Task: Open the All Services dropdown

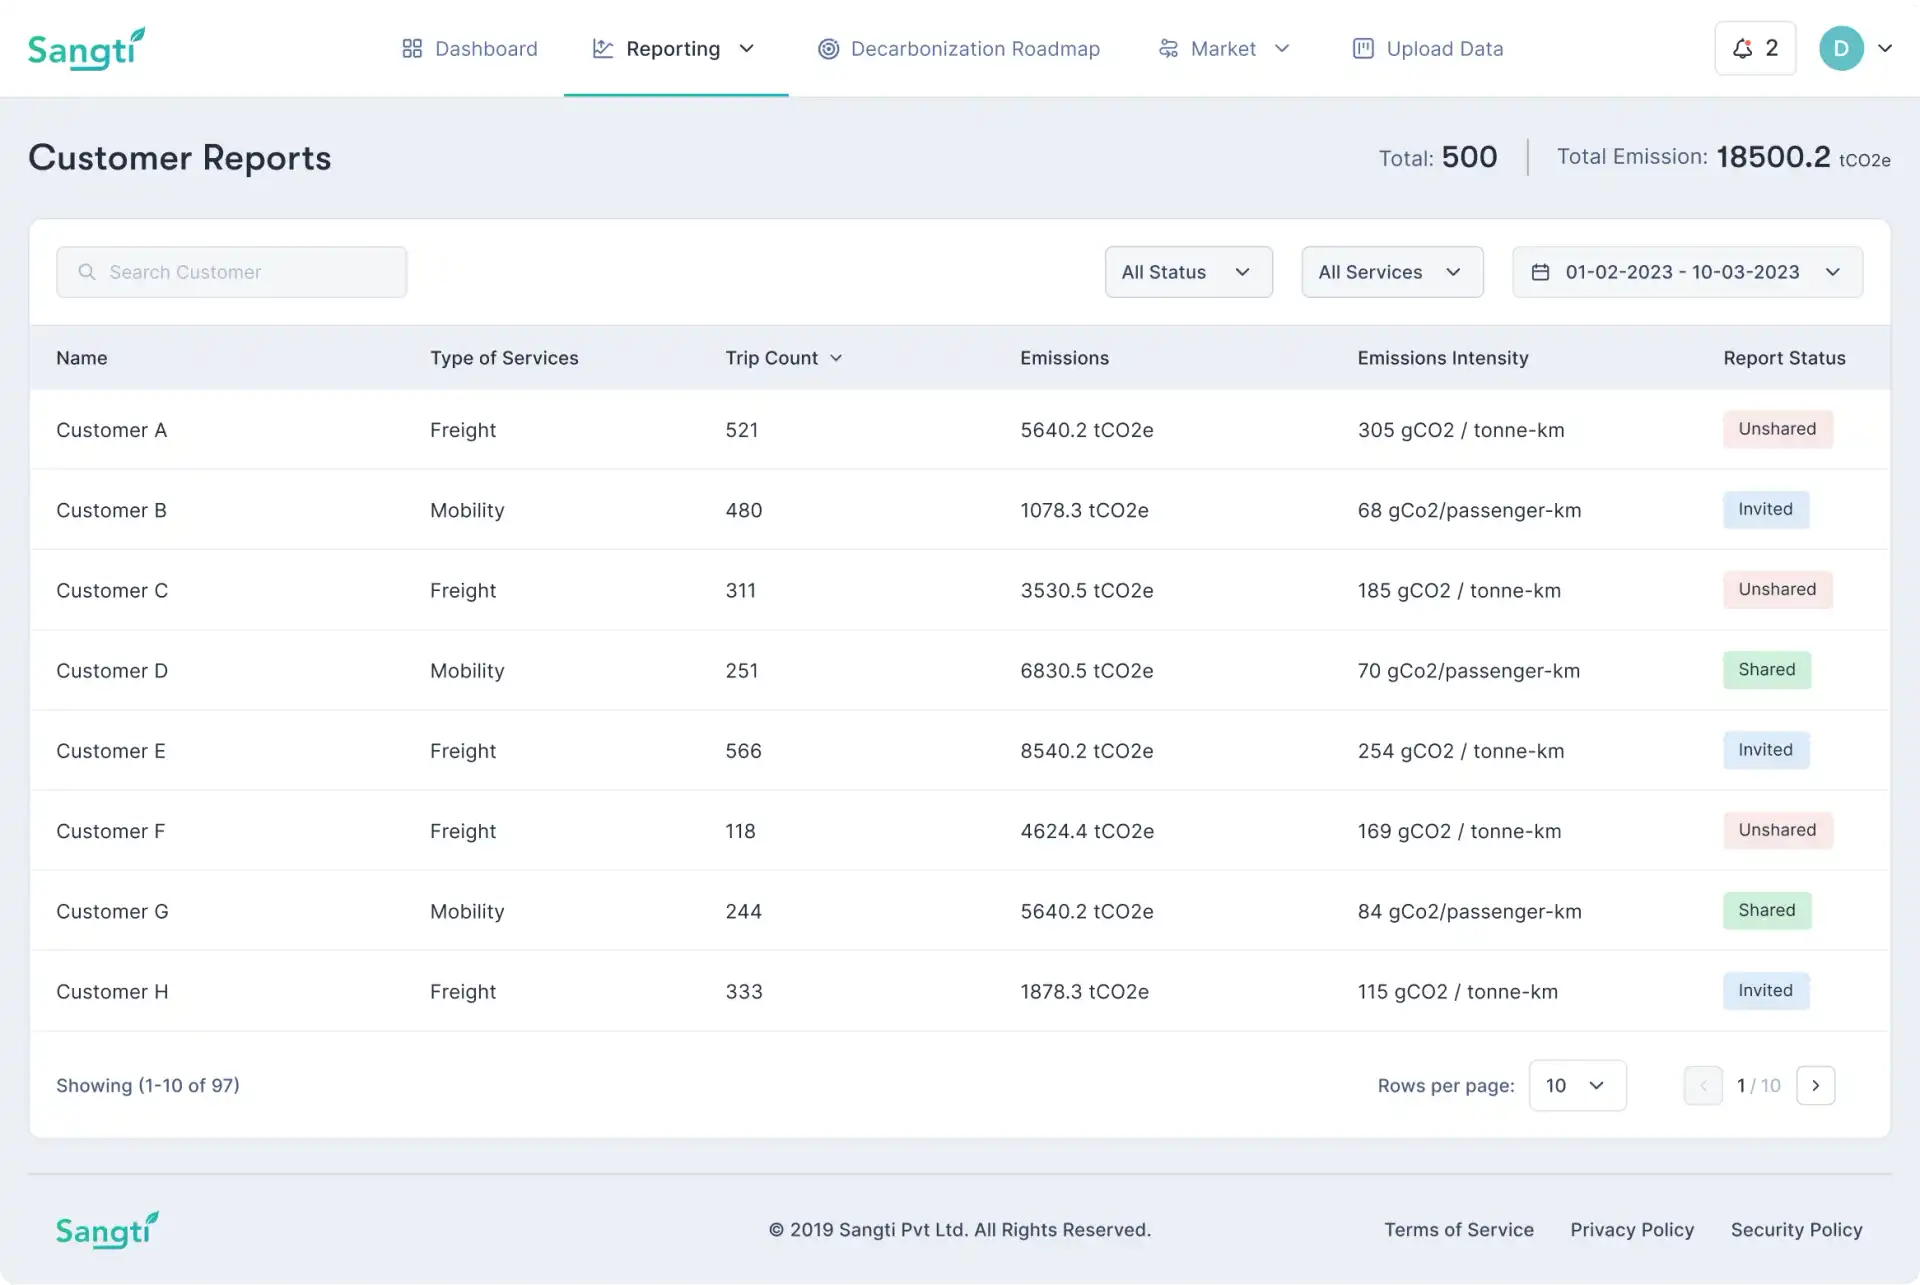Action: tap(1392, 272)
